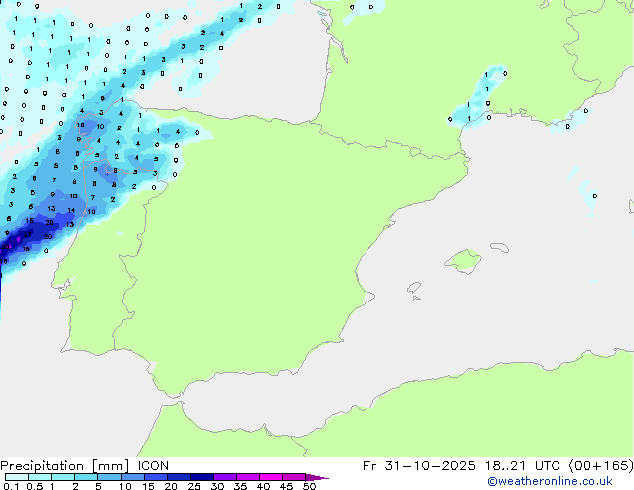Click the '45' legend scale label
The width and height of the screenshot is (634, 490).
[x=286, y=486]
